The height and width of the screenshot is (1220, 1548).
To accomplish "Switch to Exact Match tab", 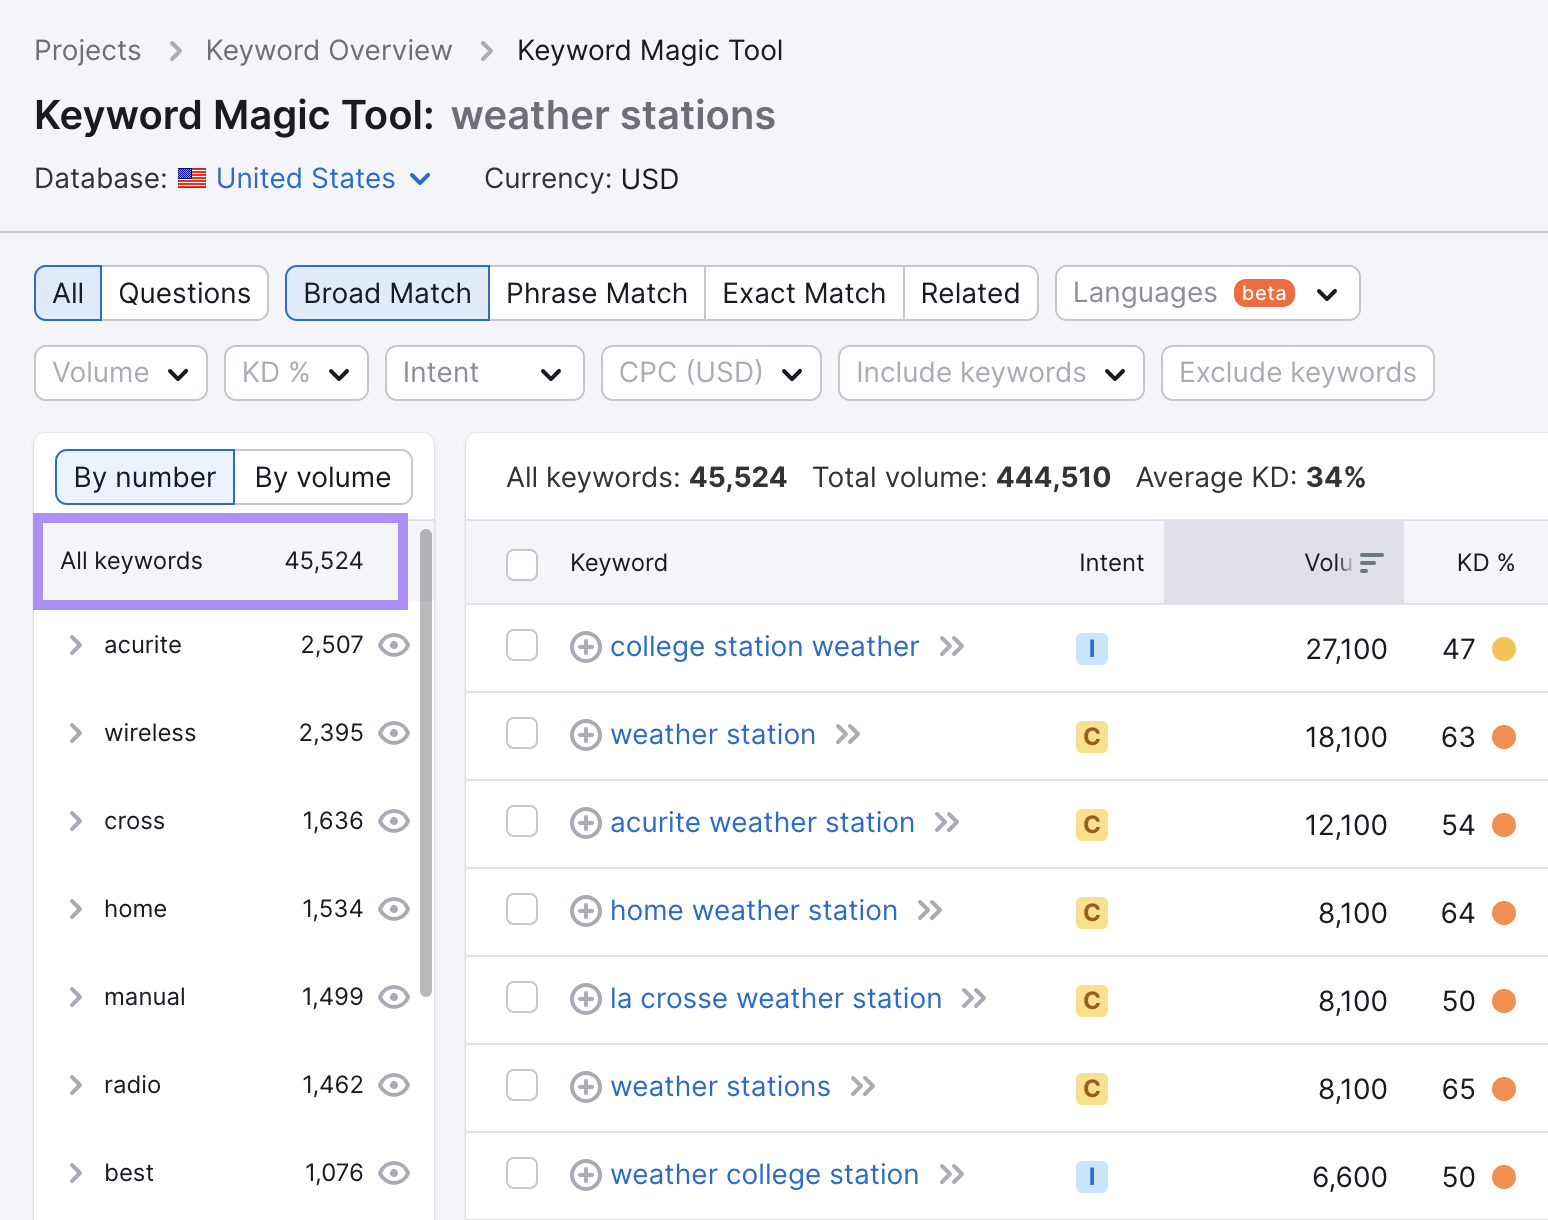I will (804, 293).
